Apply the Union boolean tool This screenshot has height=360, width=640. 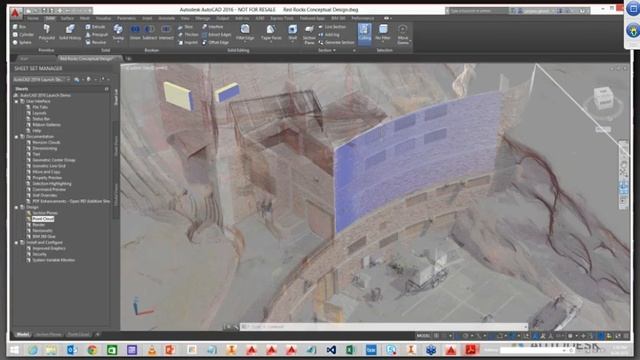coord(135,32)
